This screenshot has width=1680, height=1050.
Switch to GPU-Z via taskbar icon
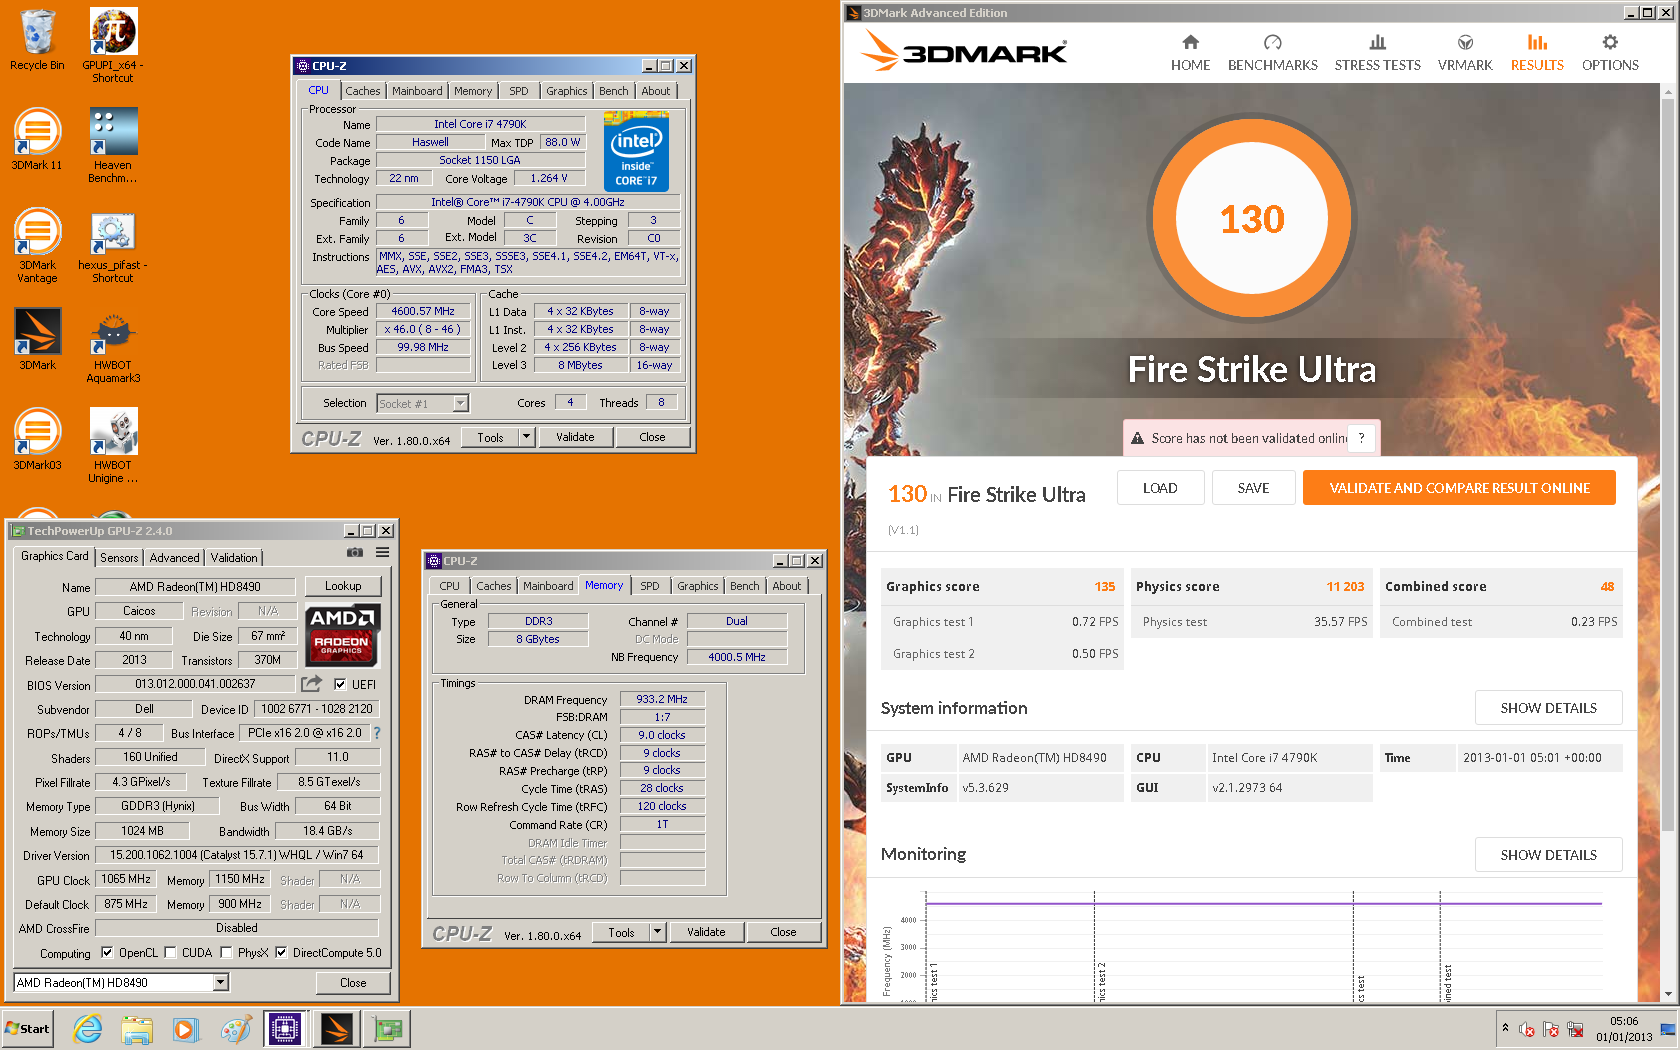coord(388,1029)
